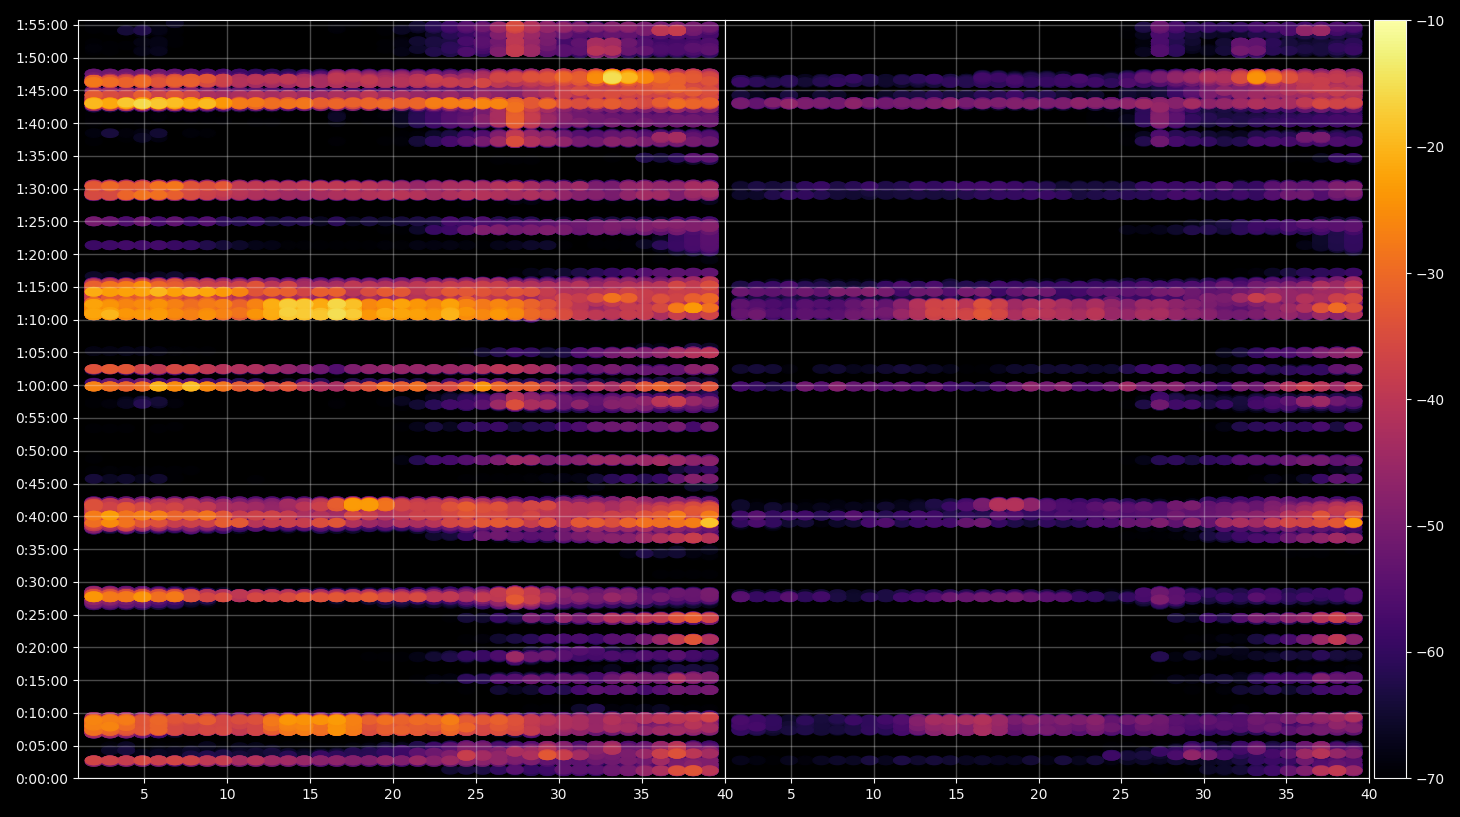
Task: Click the 0:35:00 time axis label
Action: click(x=42, y=550)
